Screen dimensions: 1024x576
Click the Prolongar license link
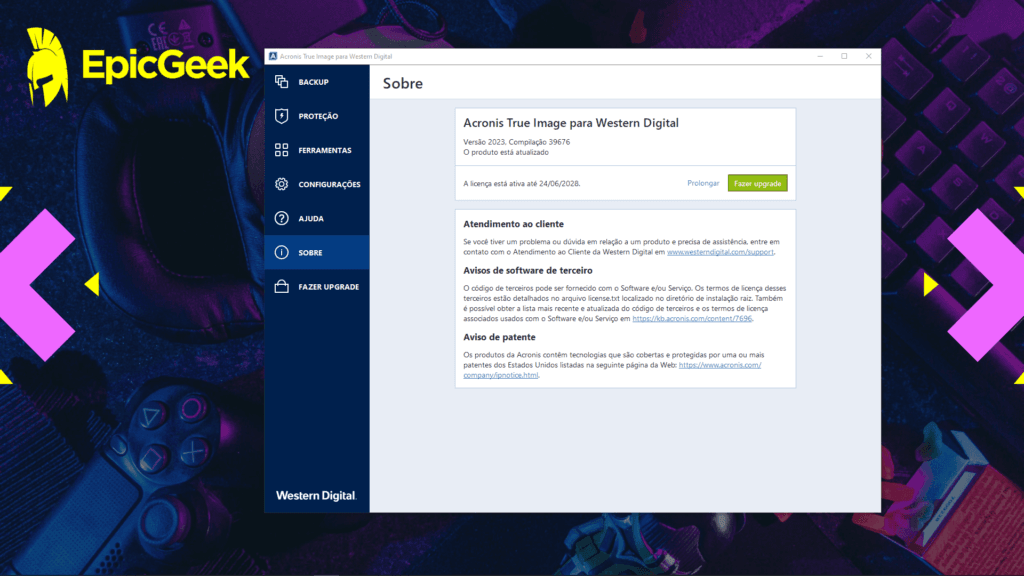[x=703, y=184]
